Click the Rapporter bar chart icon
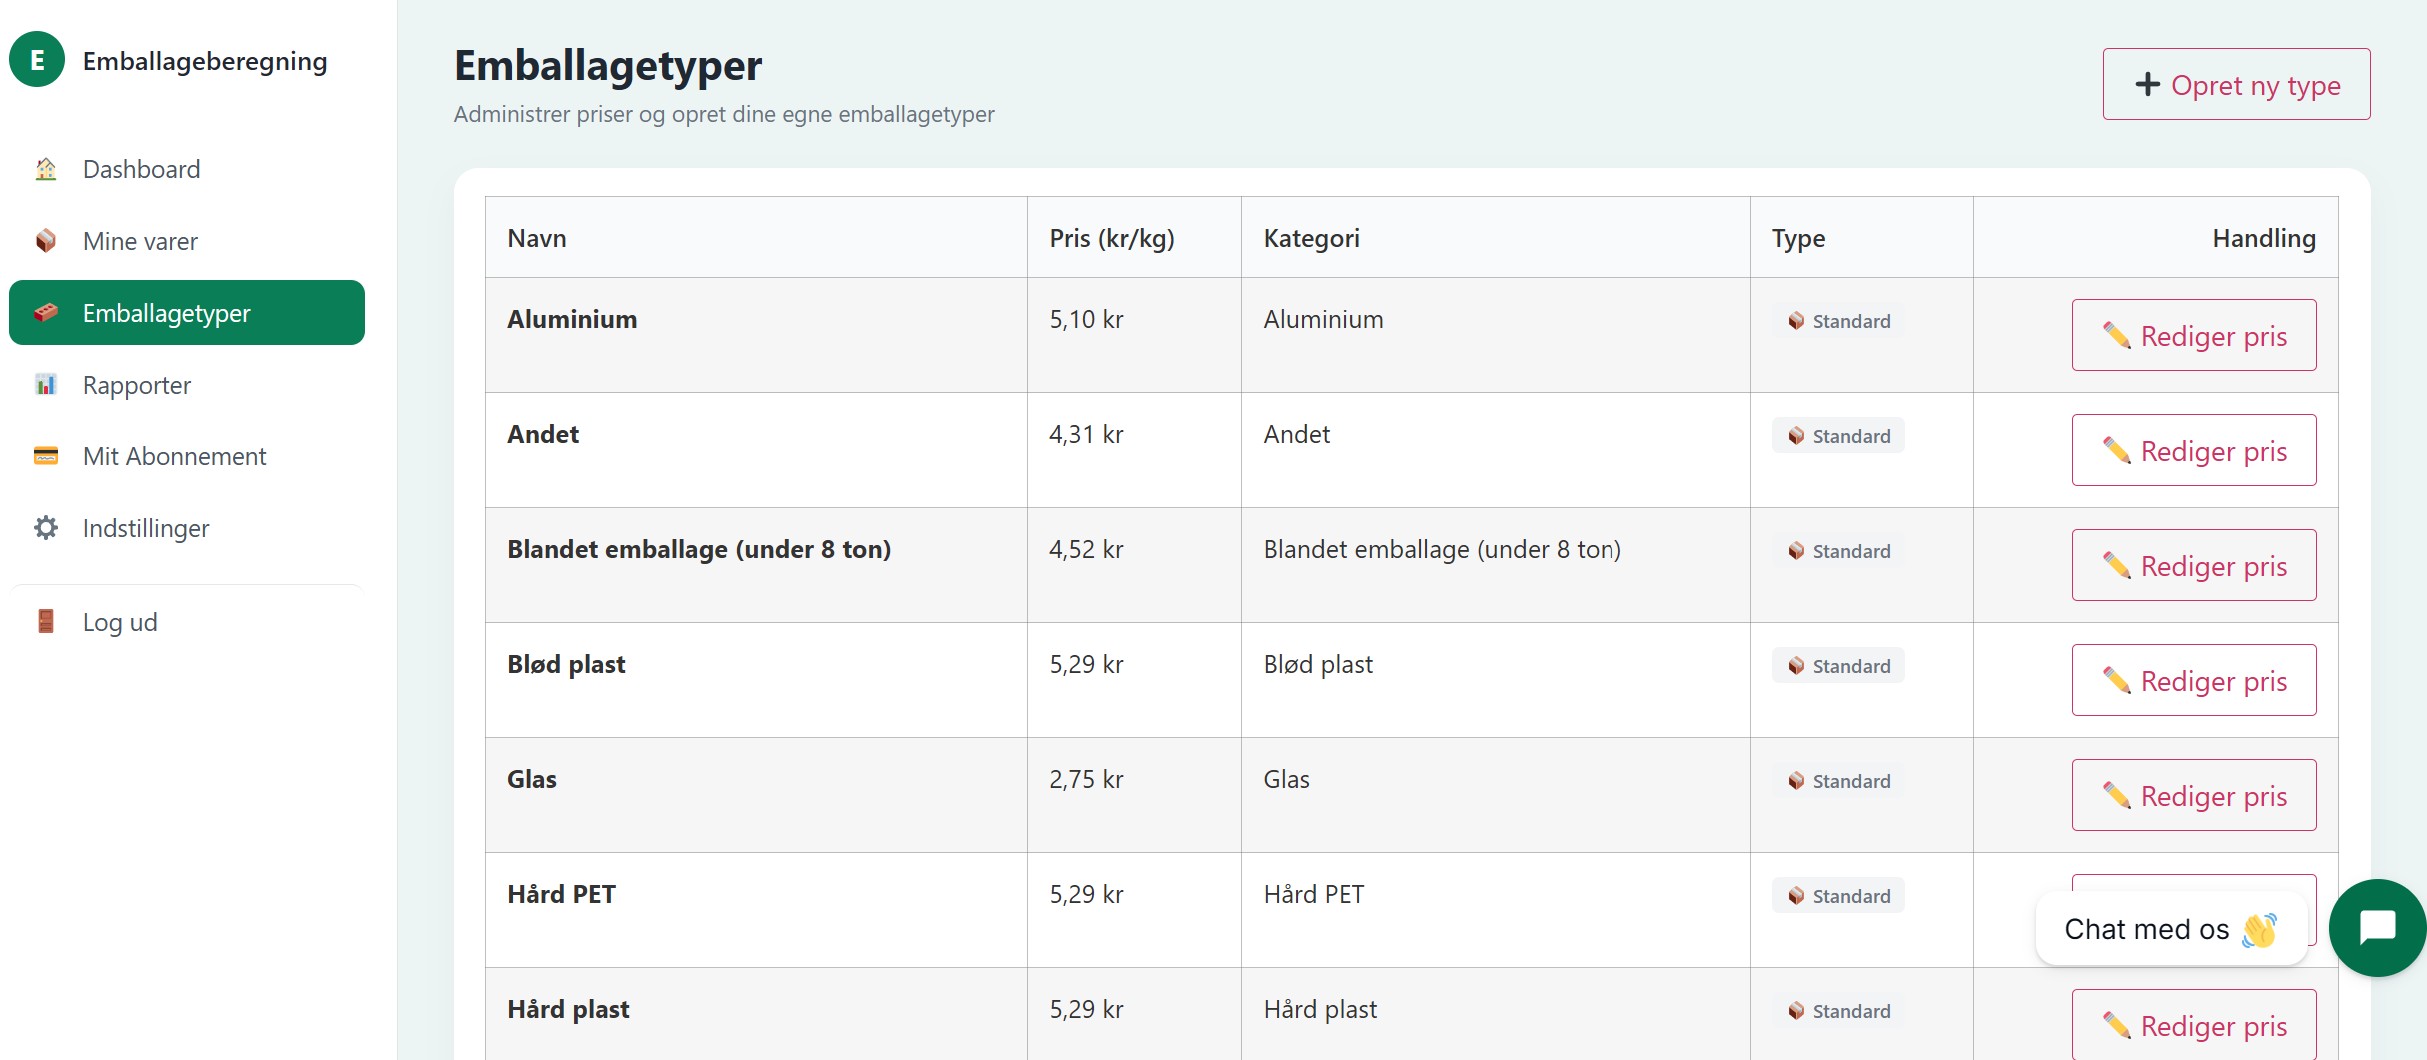This screenshot has width=2427, height=1060. tap(46, 385)
